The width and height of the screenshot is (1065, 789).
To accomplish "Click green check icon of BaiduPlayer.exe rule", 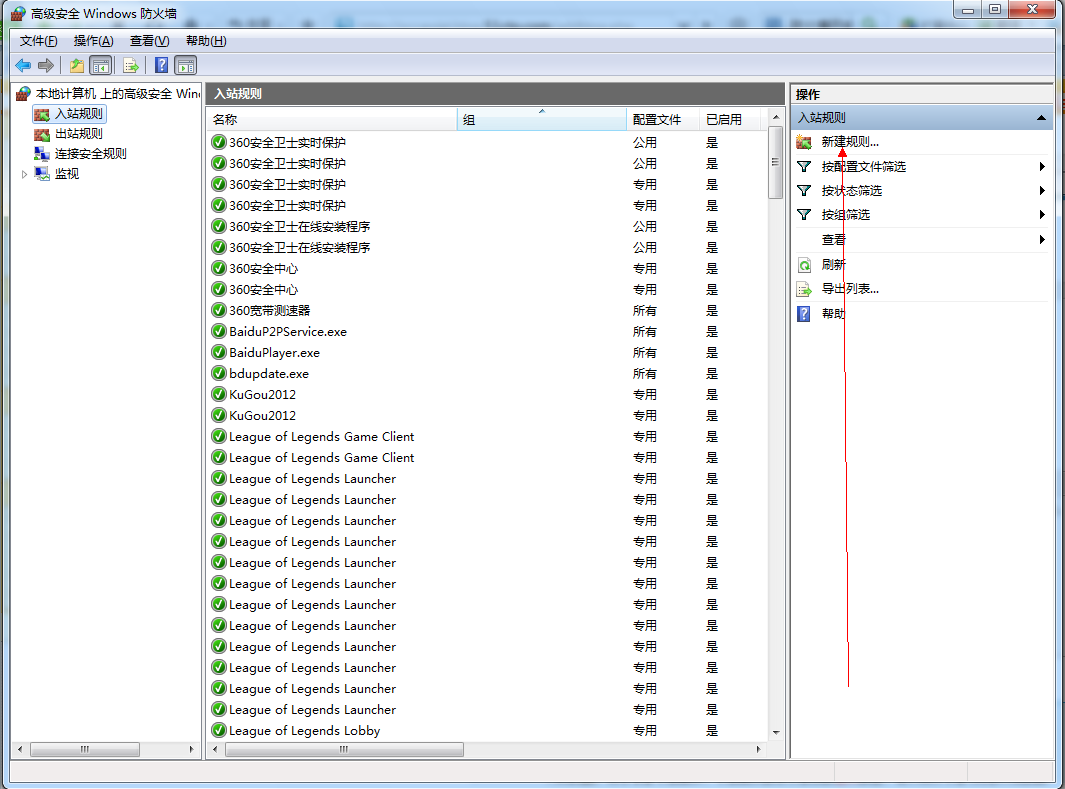I will pyautogui.click(x=219, y=352).
